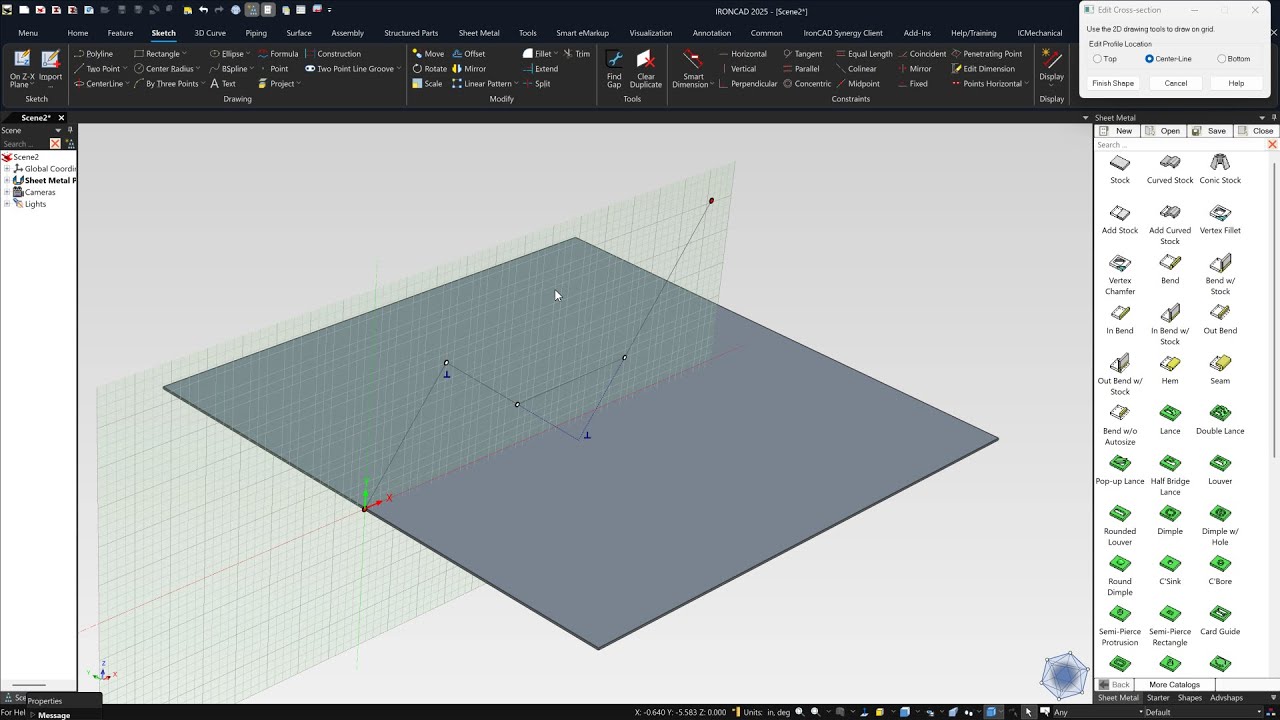This screenshot has width=1280, height=720.
Task: Click the Scene2* document tab
Action: tap(34, 118)
